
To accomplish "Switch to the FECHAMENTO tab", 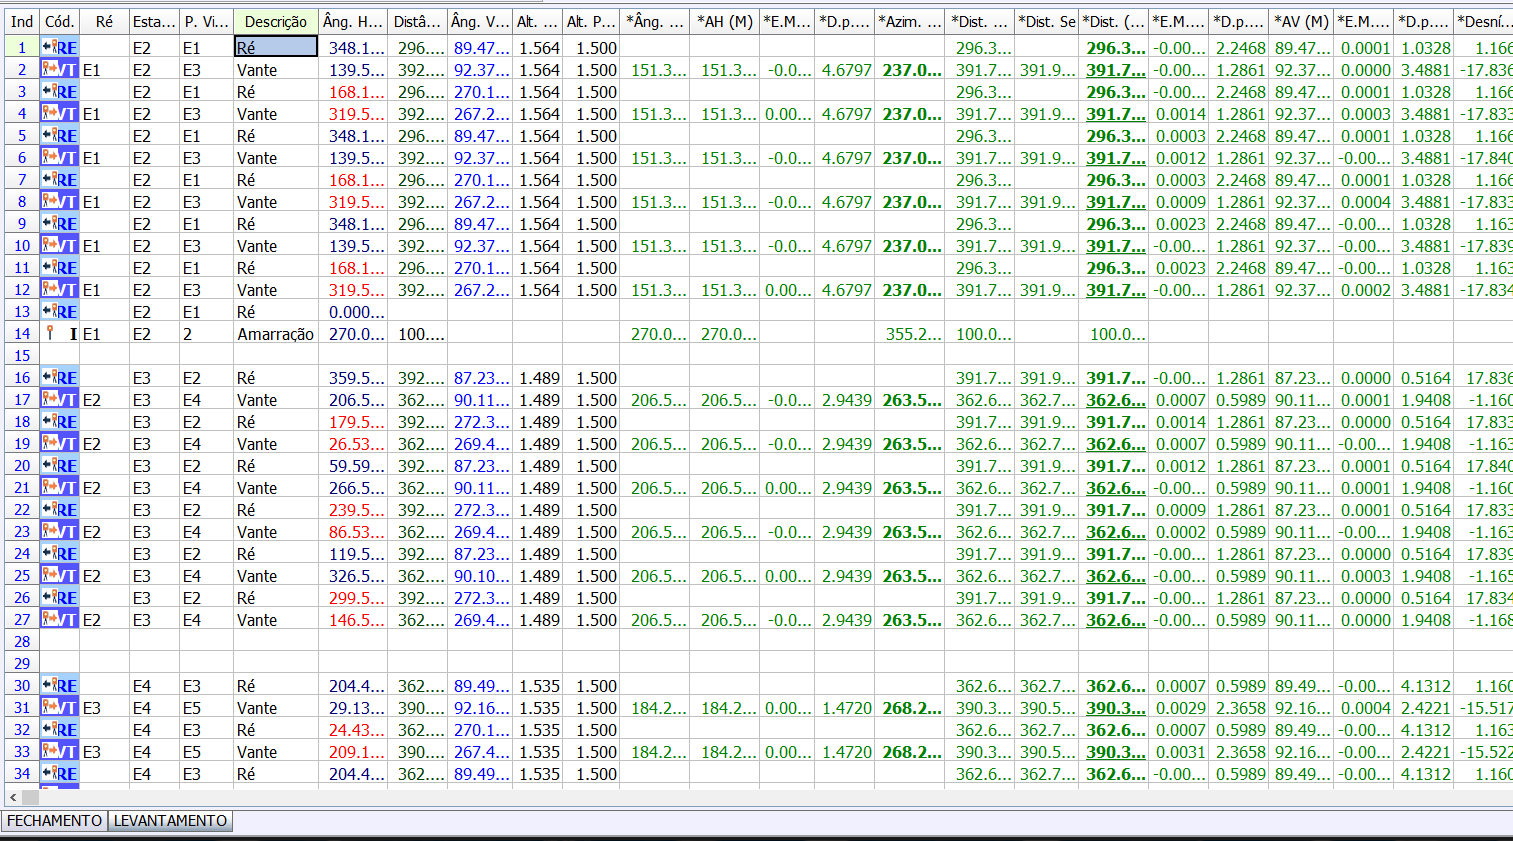I will tap(54, 821).
